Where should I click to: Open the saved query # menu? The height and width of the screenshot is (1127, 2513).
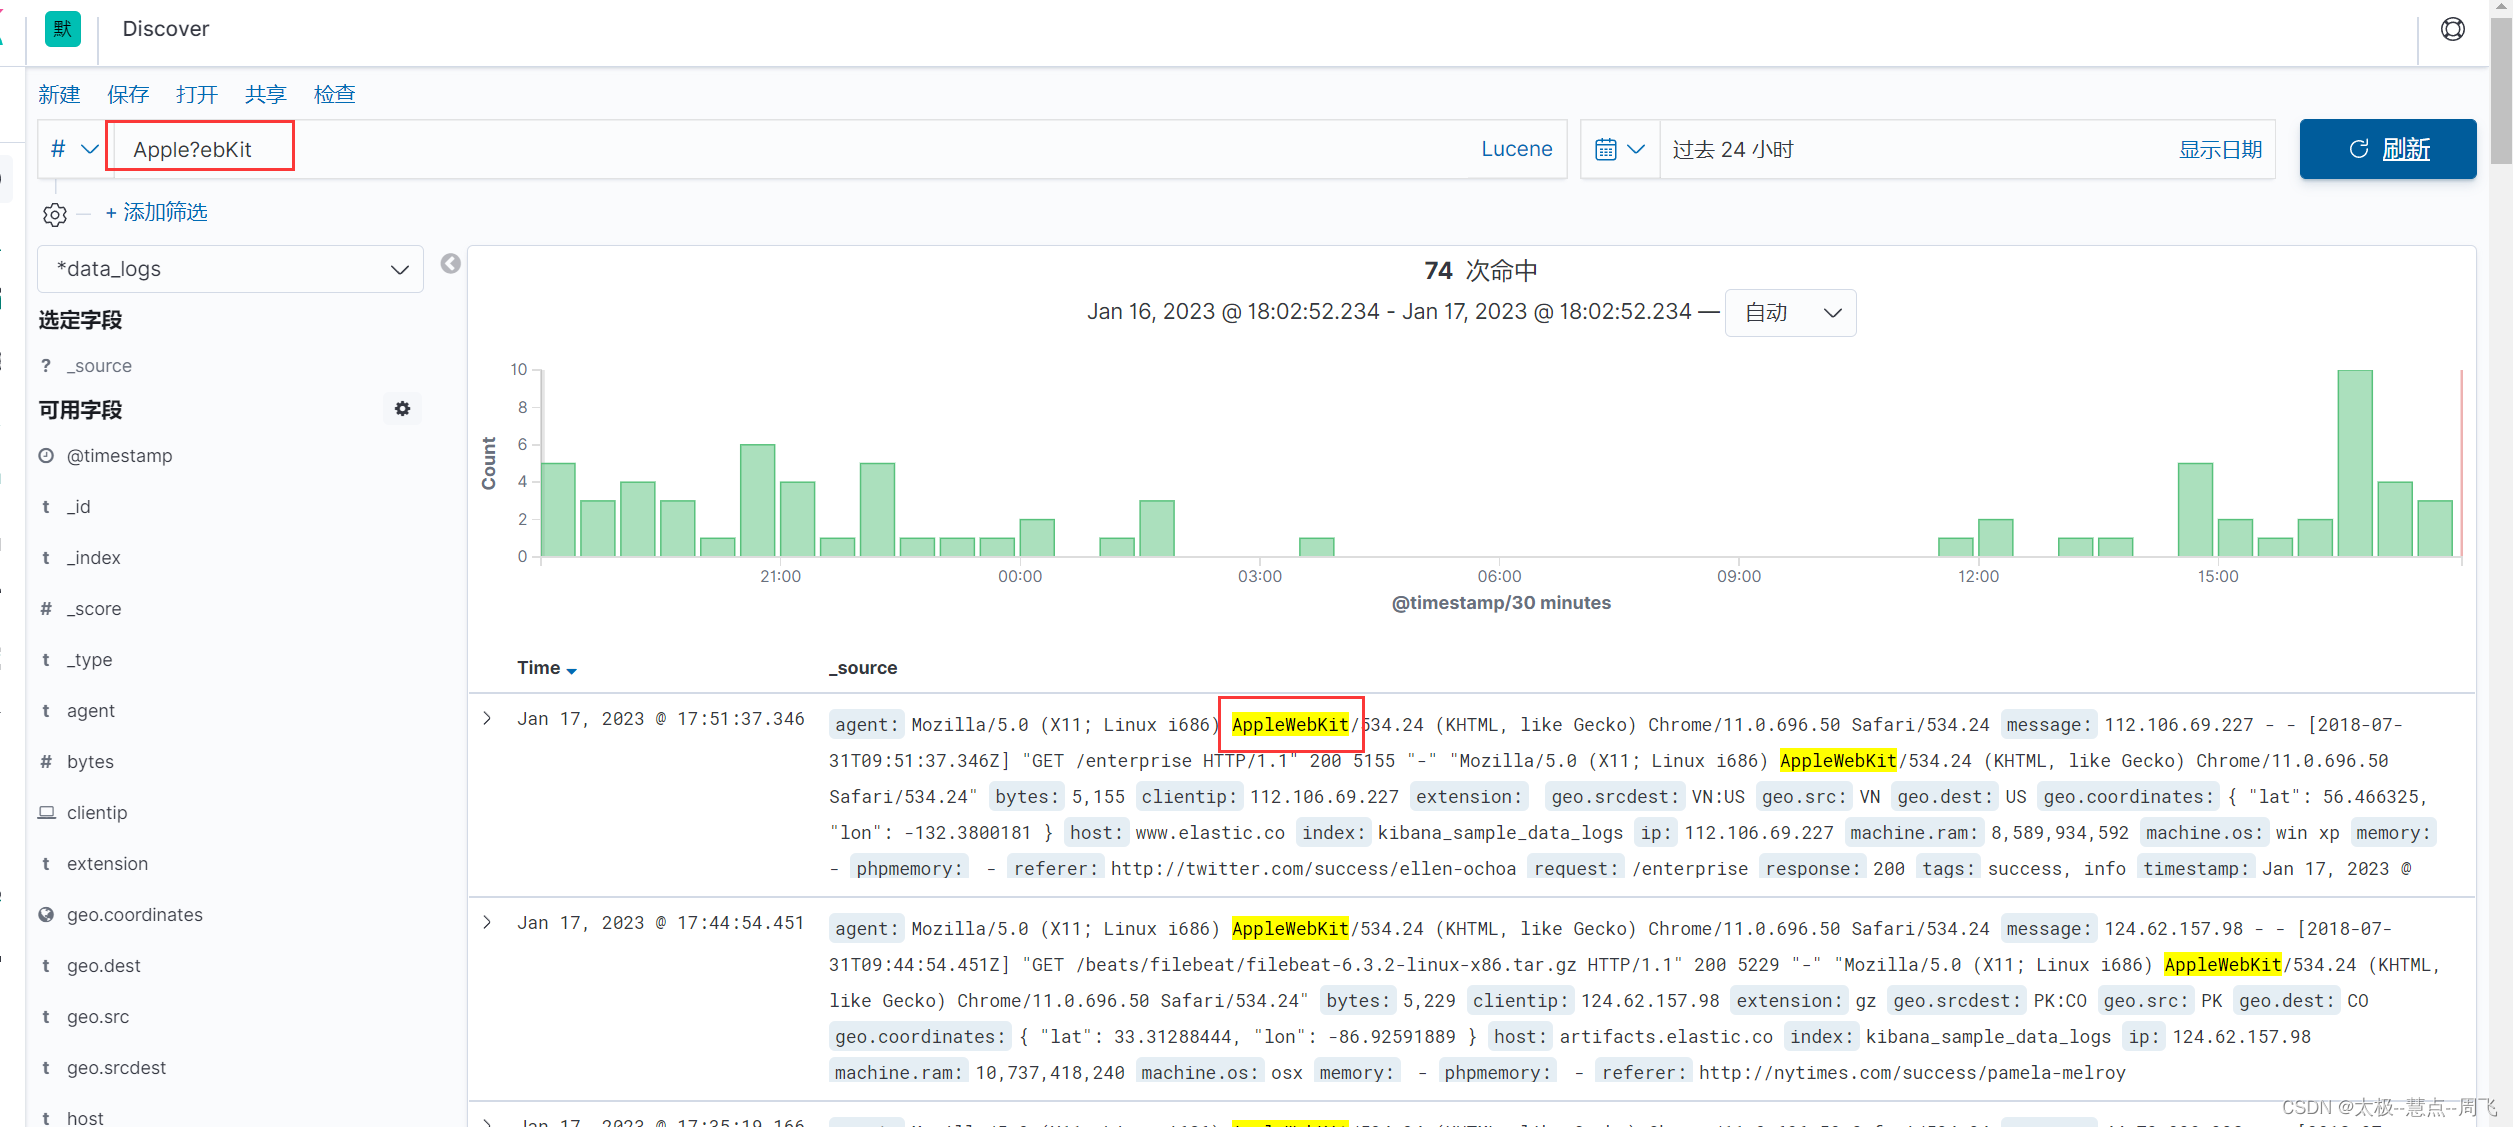click(x=73, y=150)
